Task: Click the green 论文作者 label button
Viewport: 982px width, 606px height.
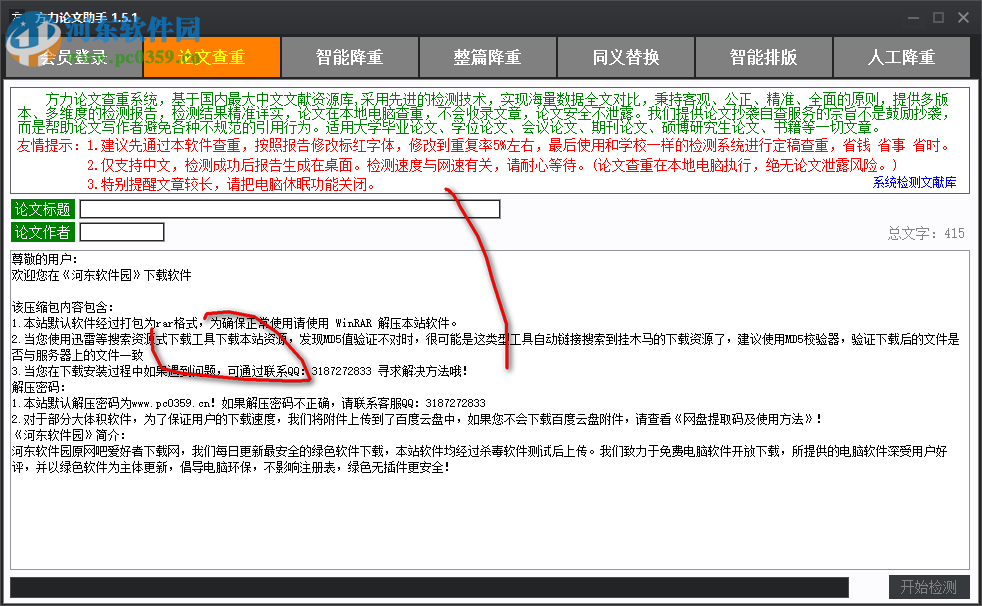Action: [42, 231]
